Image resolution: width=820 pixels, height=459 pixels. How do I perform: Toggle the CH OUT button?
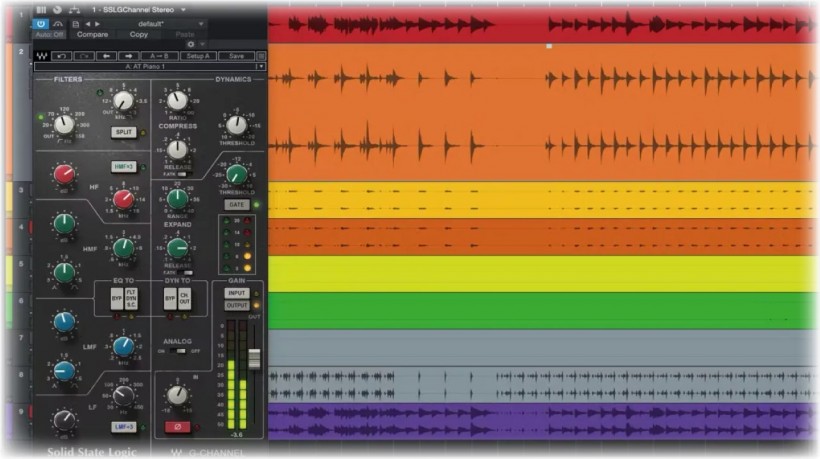[x=185, y=299]
